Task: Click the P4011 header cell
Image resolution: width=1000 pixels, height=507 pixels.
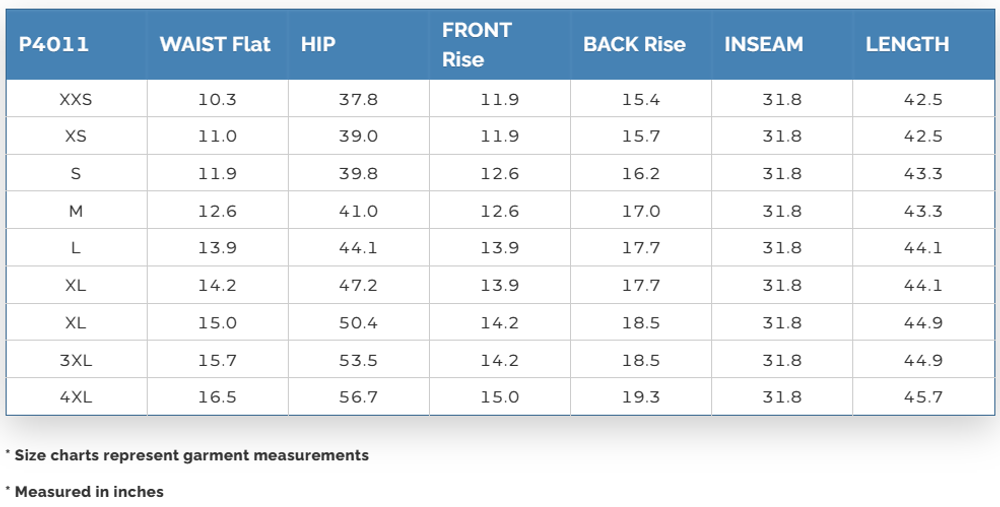Action: [x=54, y=44]
